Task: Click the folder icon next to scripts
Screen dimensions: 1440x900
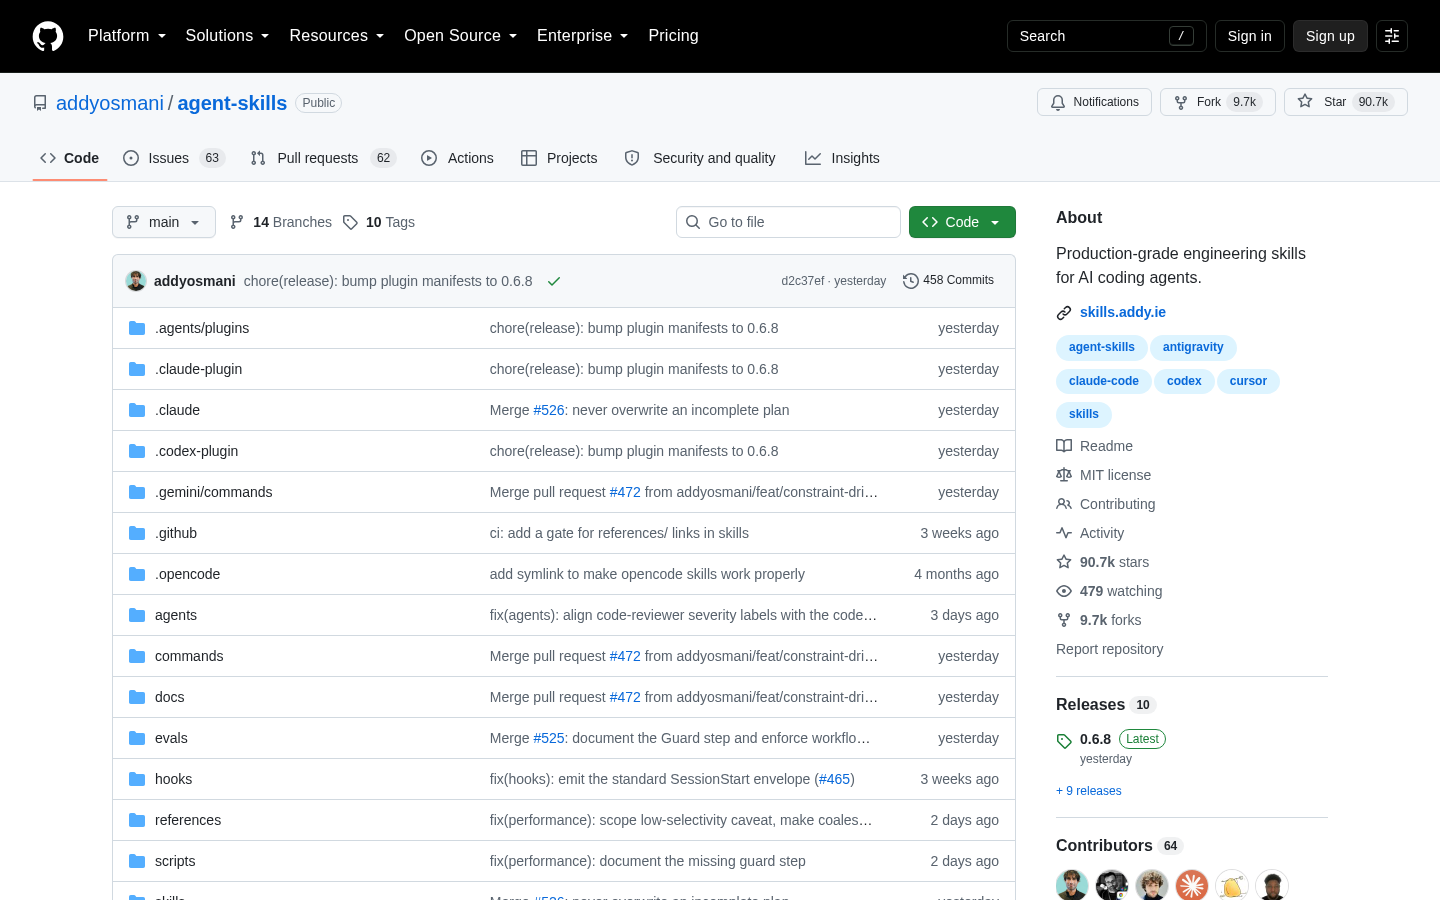Action: coord(137,861)
